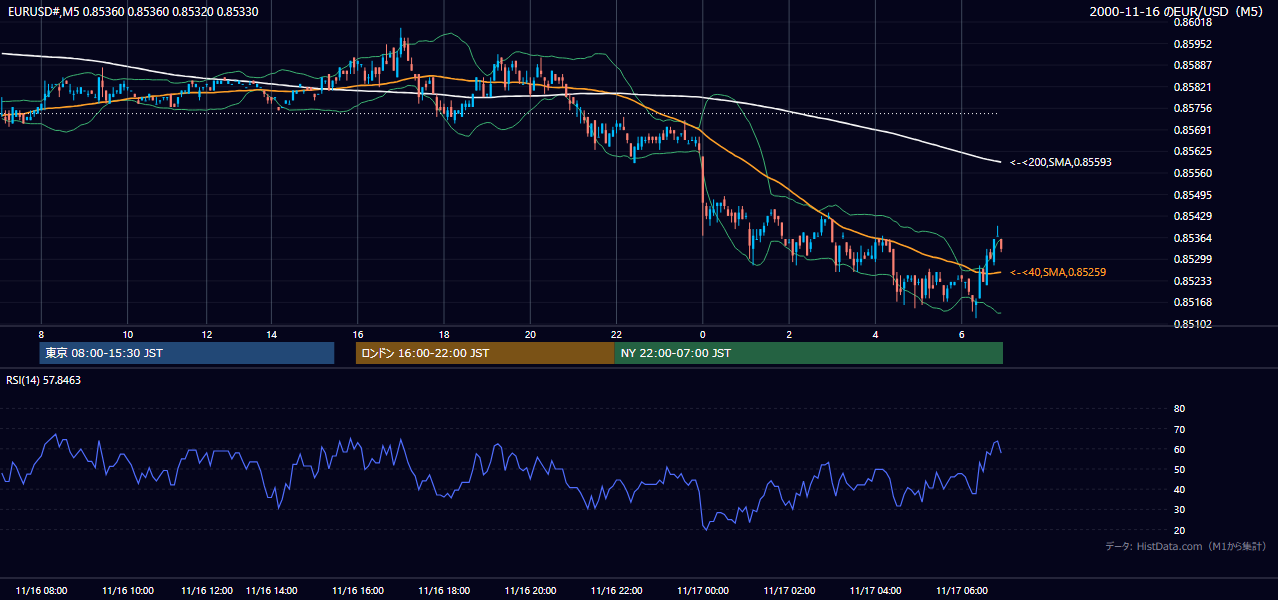This screenshot has height=600, width=1278.
Task: Click price axis value 0.85821
Action: point(1192,87)
